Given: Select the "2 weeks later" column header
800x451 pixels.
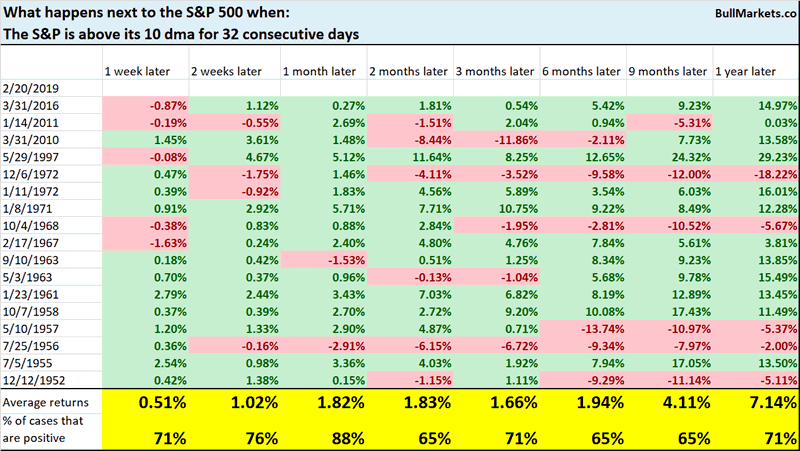Looking at the screenshot, I should [225, 71].
